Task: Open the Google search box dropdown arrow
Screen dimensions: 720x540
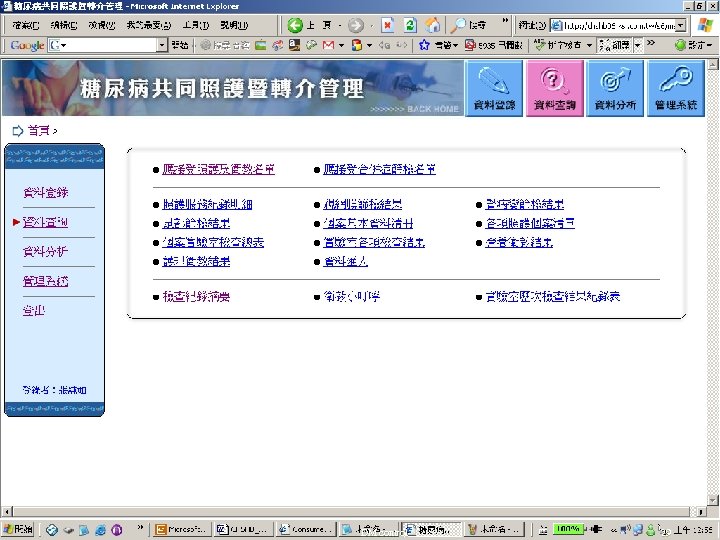Action: (162, 45)
